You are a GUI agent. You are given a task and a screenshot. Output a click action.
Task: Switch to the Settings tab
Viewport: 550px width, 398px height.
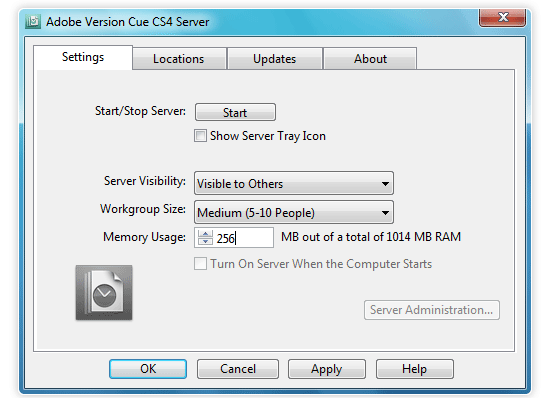83,58
